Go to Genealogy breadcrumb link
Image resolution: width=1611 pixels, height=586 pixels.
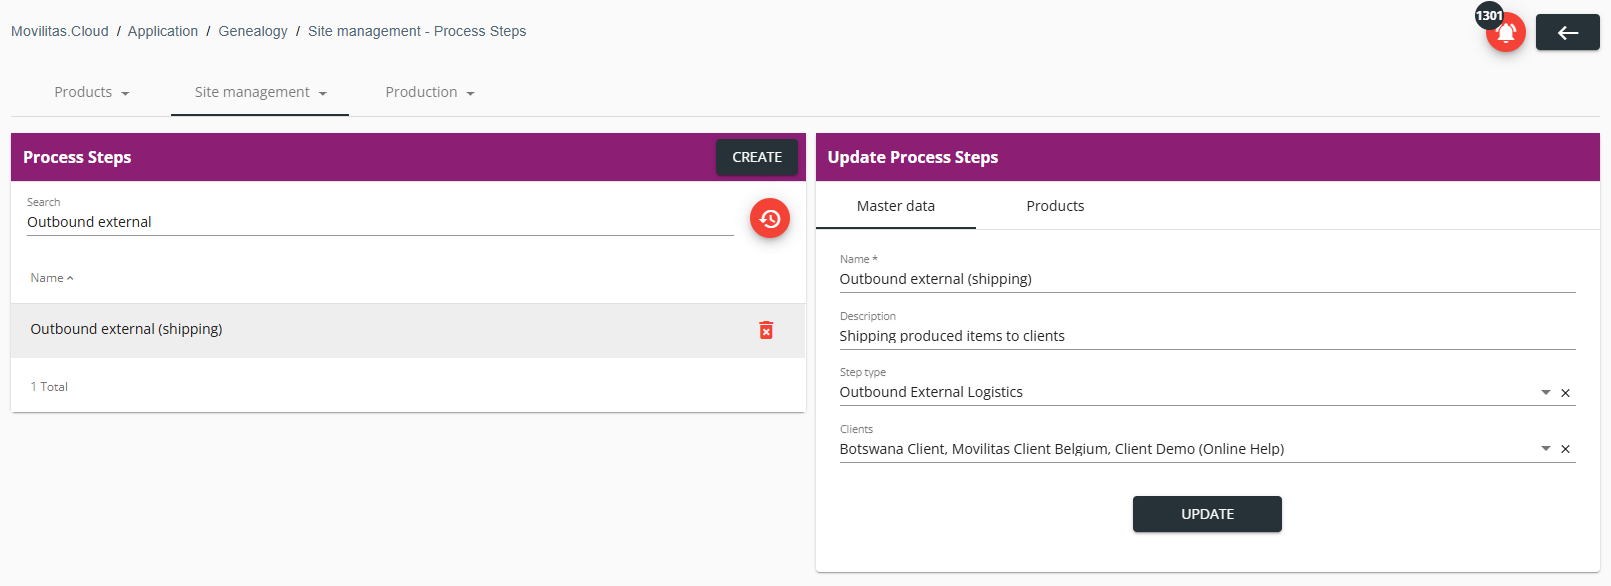click(x=253, y=31)
